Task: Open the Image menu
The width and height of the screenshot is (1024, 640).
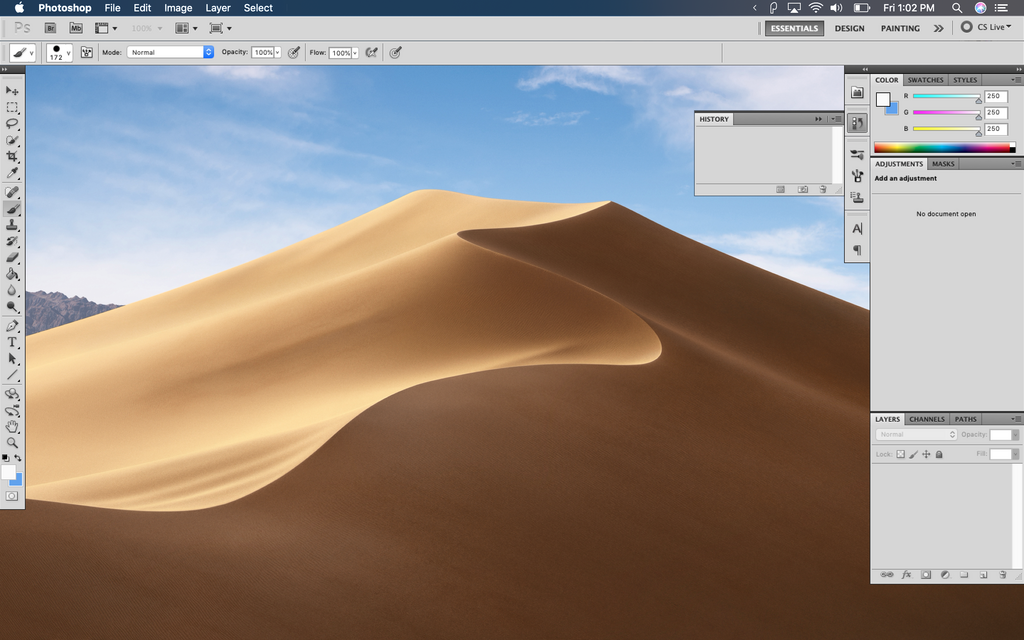Action: point(178,8)
